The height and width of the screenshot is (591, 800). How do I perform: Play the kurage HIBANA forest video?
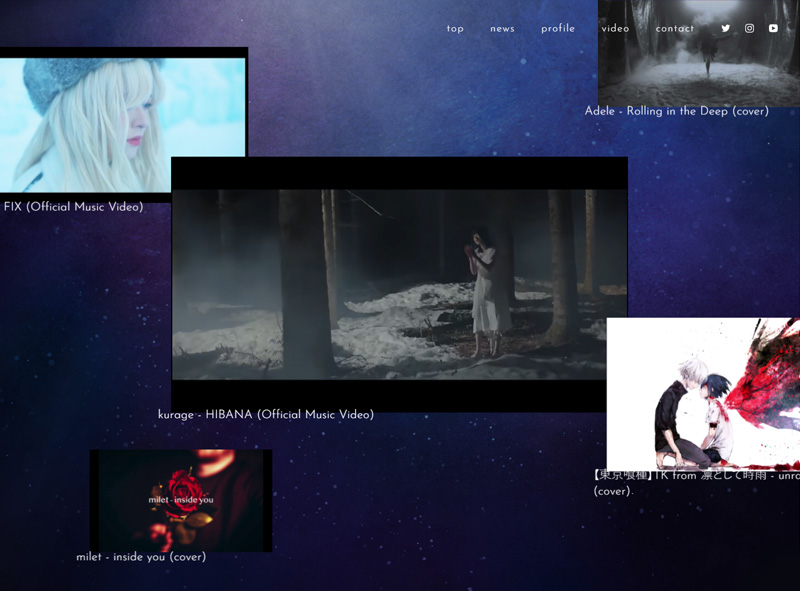click(x=399, y=284)
